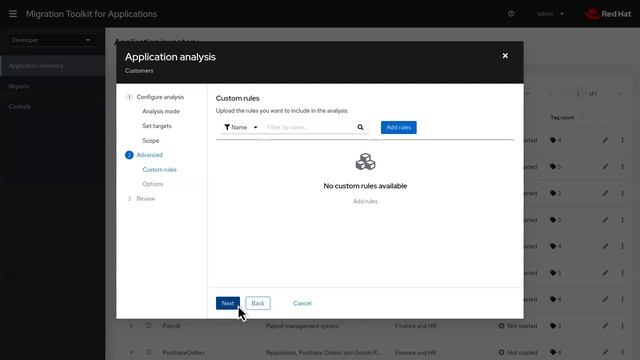
Task: Select the Set targets step
Action: (x=157, y=126)
